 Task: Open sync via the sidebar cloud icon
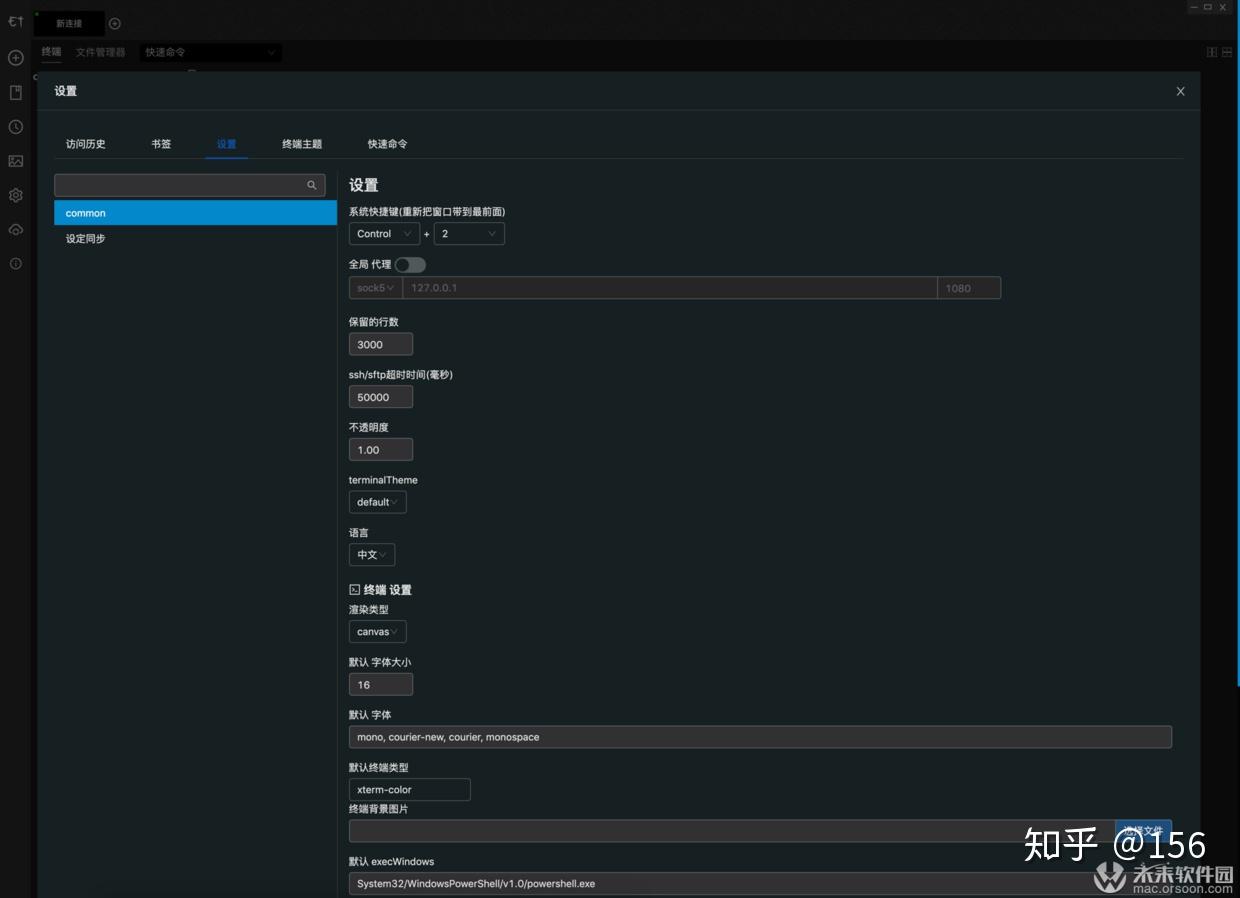click(x=15, y=230)
